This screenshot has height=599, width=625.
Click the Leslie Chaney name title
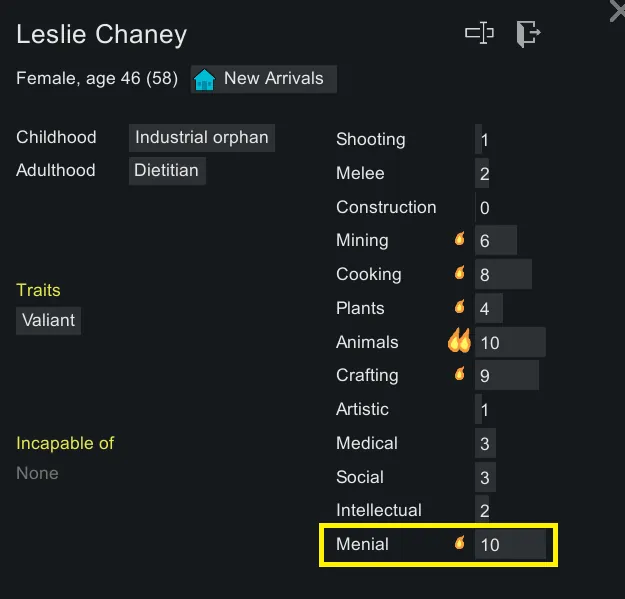[101, 35]
